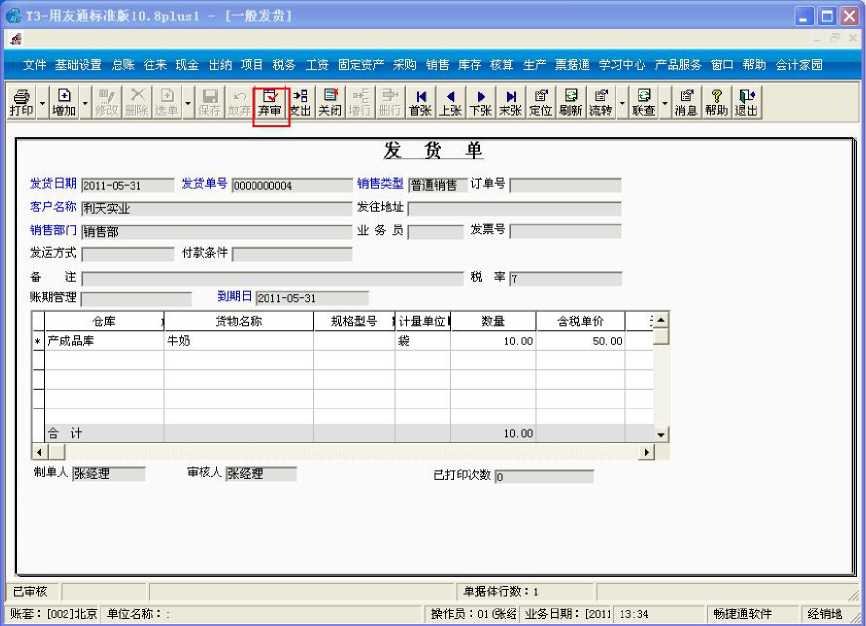Click the horizontal scroll left arrow

tap(39, 453)
